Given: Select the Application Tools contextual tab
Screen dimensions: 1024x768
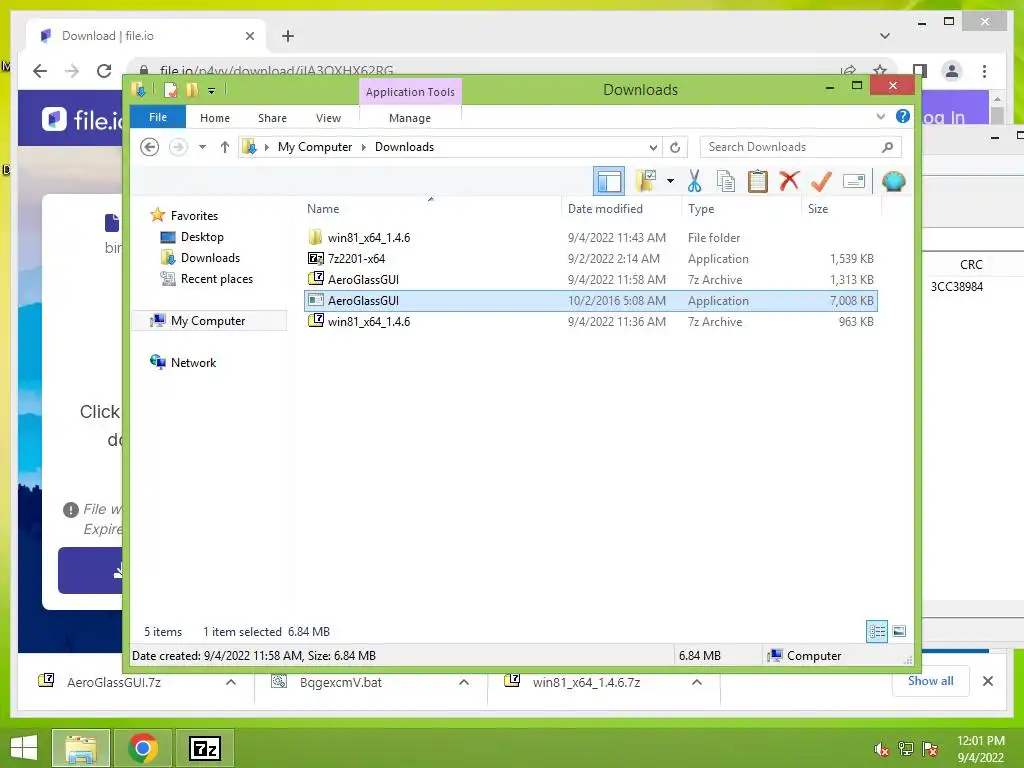Looking at the screenshot, I should click(x=410, y=91).
